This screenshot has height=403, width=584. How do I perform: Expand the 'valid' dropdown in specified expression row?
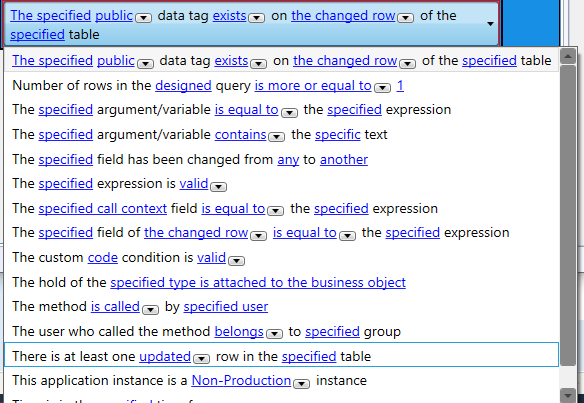coord(219,186)
